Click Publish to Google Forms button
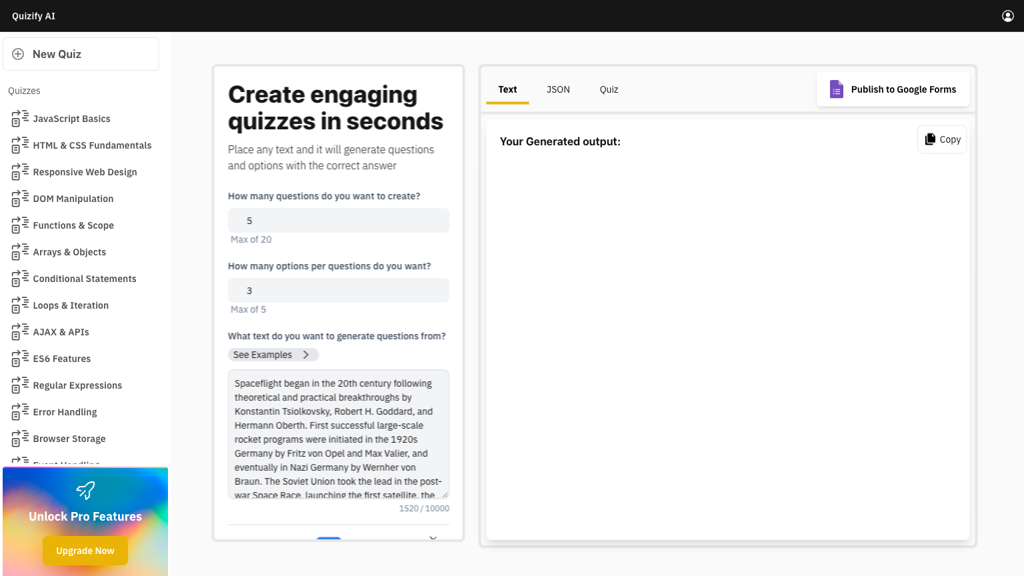The width and height of the screenshot is (1024, 576). coord(893,89)
